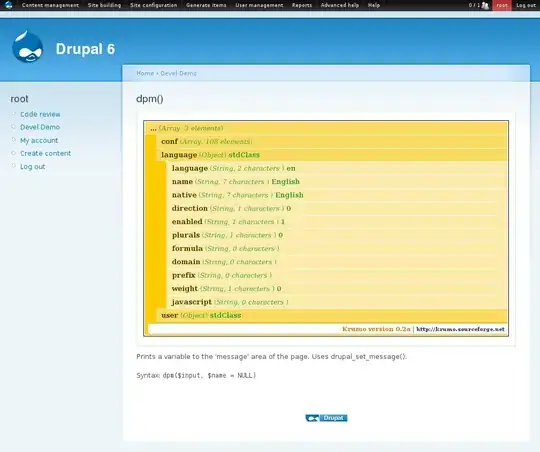Click the Drupal 6 droplet logo
The height and width of the screenshot is (452, 540).
[28, 47]
